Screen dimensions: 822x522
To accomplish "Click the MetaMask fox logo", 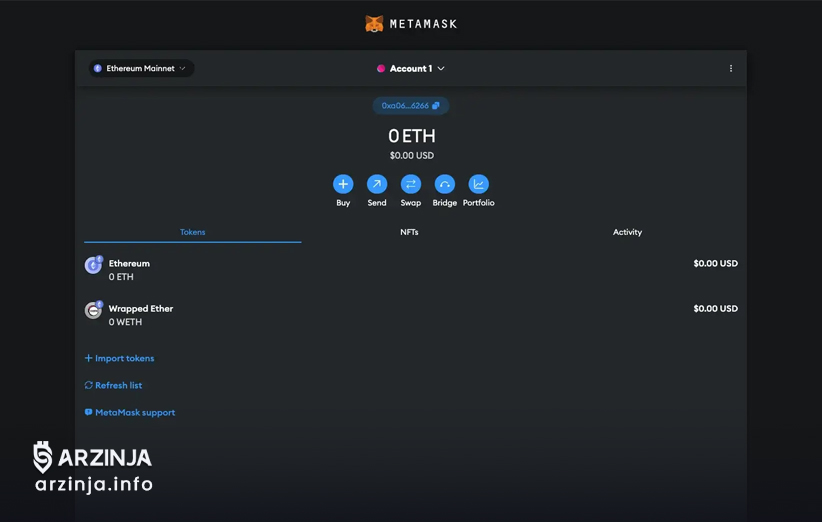I will tap(374, 24).
